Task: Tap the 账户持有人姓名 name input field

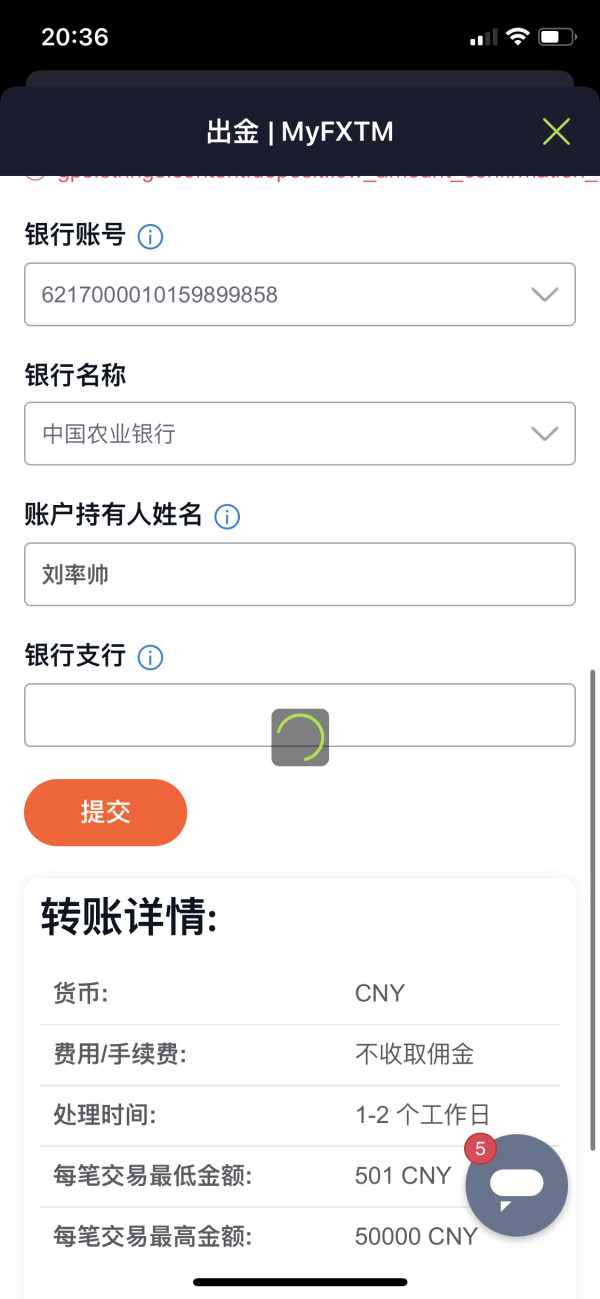Action: pyautogui.click(x=300, y=574)
